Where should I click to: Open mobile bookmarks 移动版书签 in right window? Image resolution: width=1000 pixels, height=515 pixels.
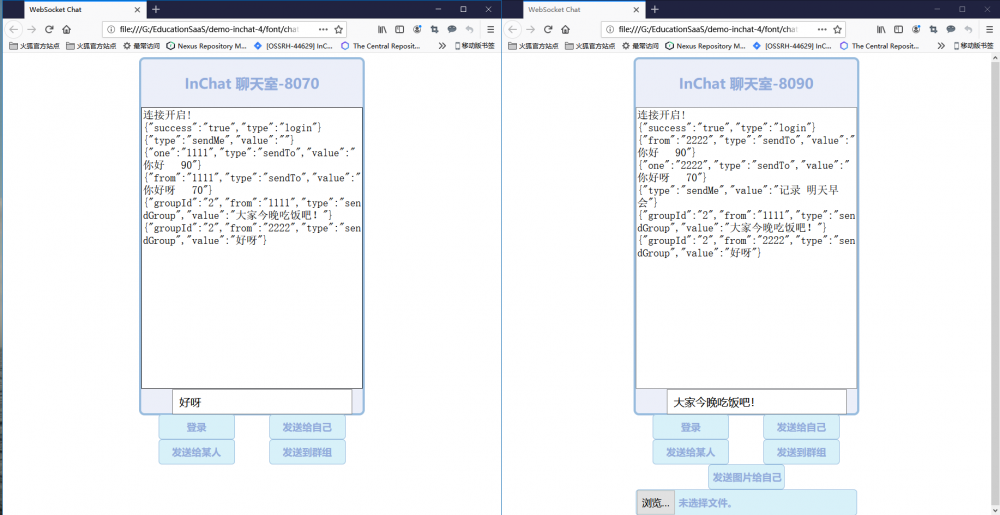tap(973, 46)
